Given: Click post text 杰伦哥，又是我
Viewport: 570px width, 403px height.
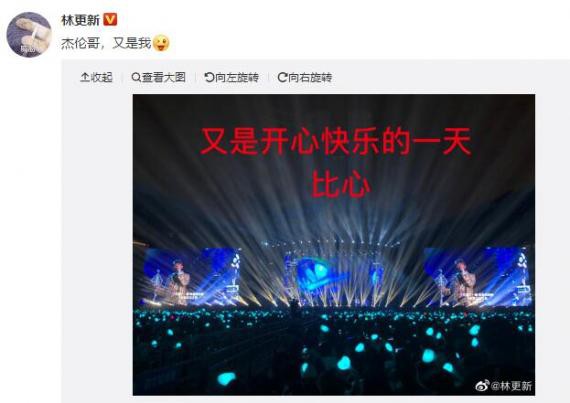Looking at the screenshot, I should (x=106, y=43).
